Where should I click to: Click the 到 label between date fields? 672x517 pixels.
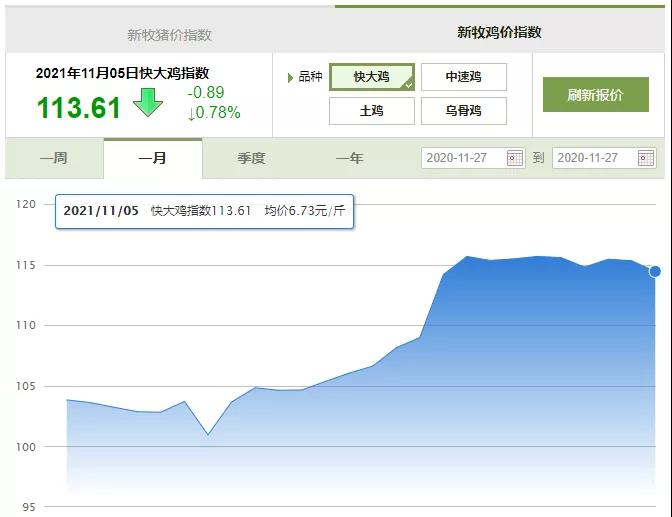click(539, 158)
